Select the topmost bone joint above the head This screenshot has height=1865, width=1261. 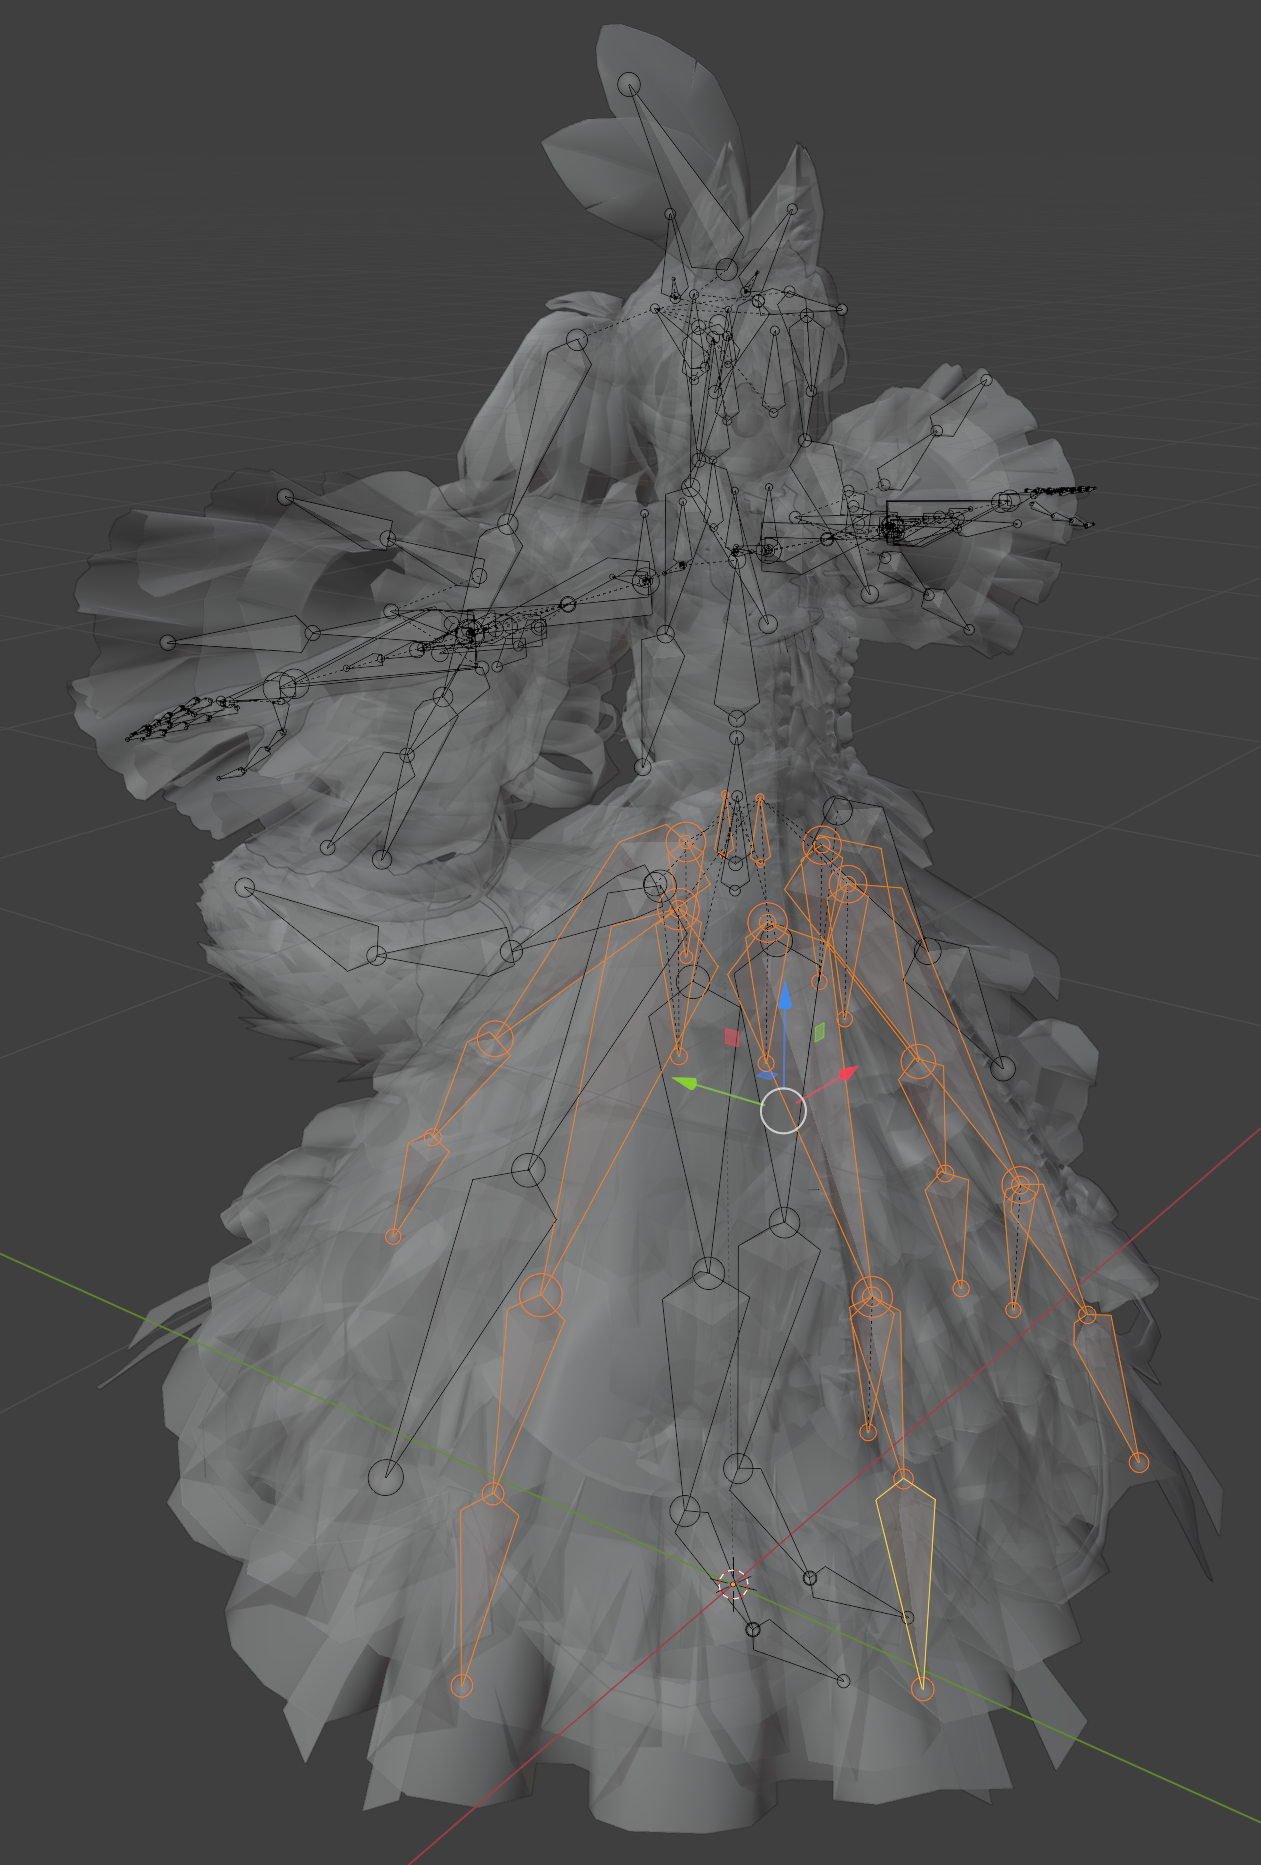pos(628,84)
